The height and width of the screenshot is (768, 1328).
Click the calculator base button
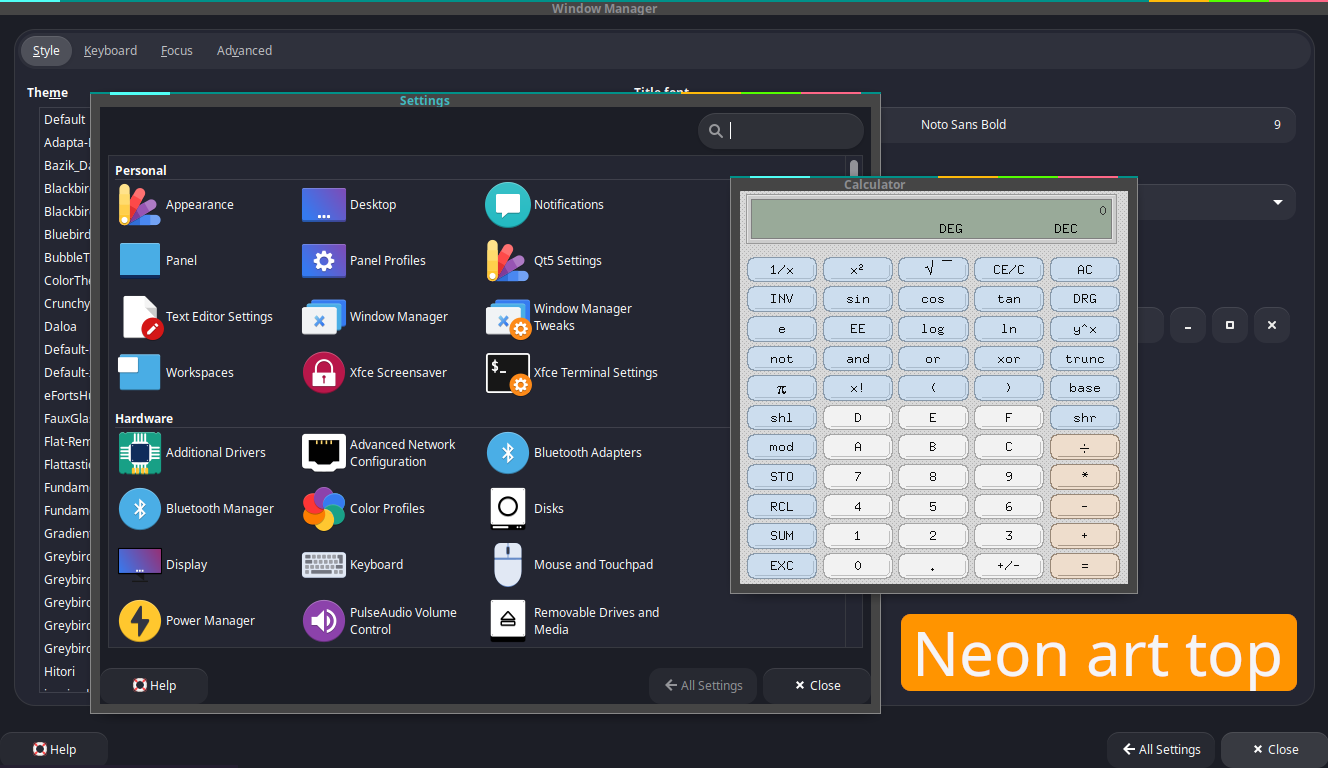tap(1085, 388)
